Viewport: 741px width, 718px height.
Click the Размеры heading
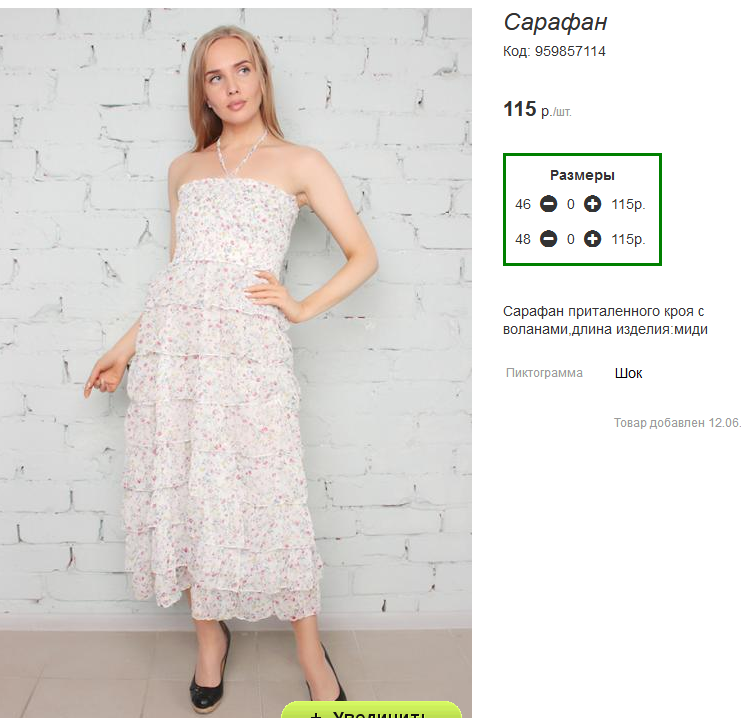click(582, 175)
